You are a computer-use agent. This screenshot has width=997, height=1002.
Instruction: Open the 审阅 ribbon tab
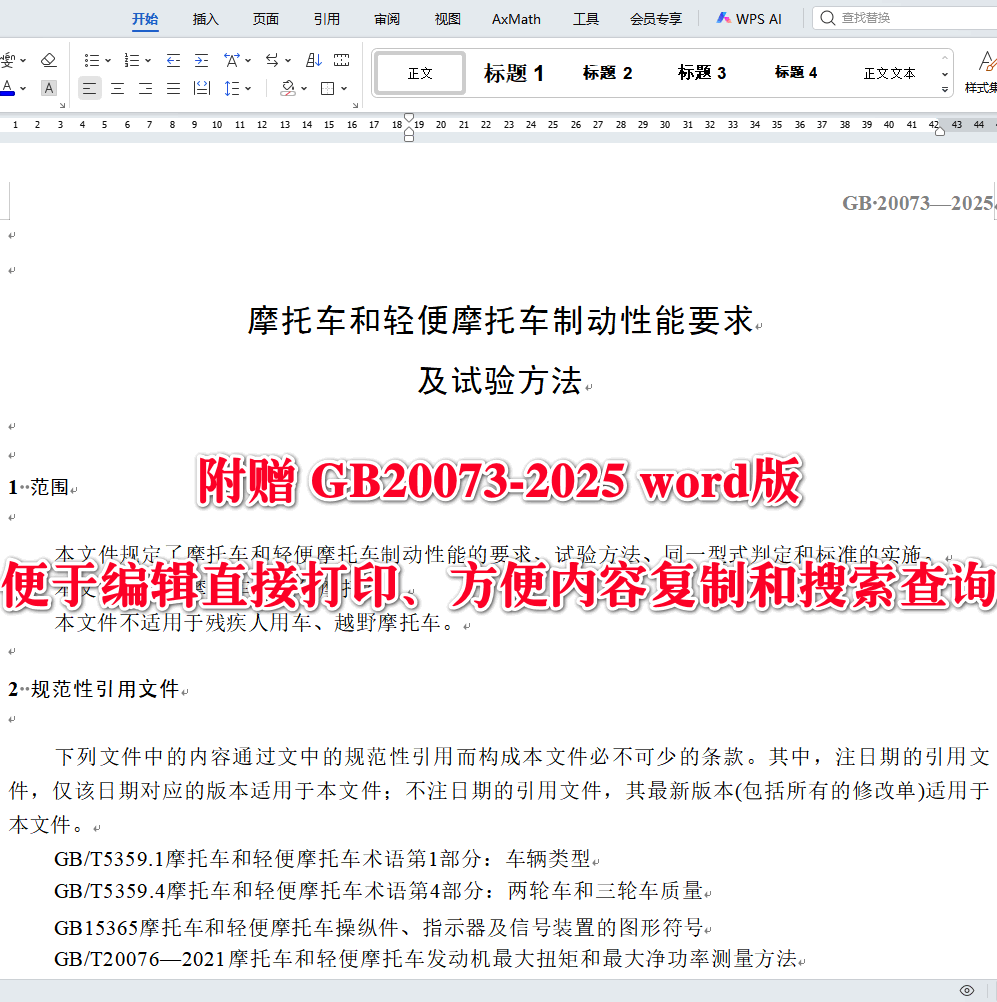pyautogui.click(x=386, y=18)
